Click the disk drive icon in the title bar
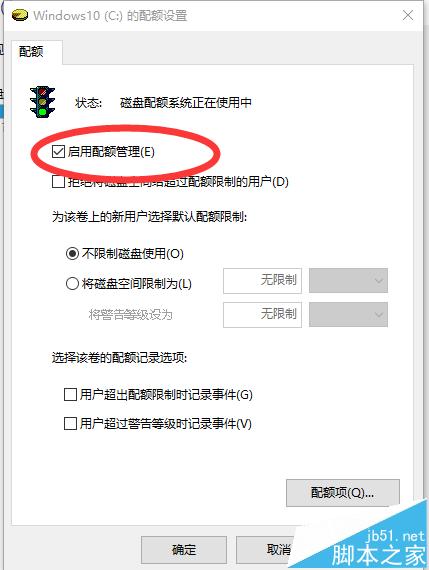Screen dimensions: 429x570 pos(20,16)
